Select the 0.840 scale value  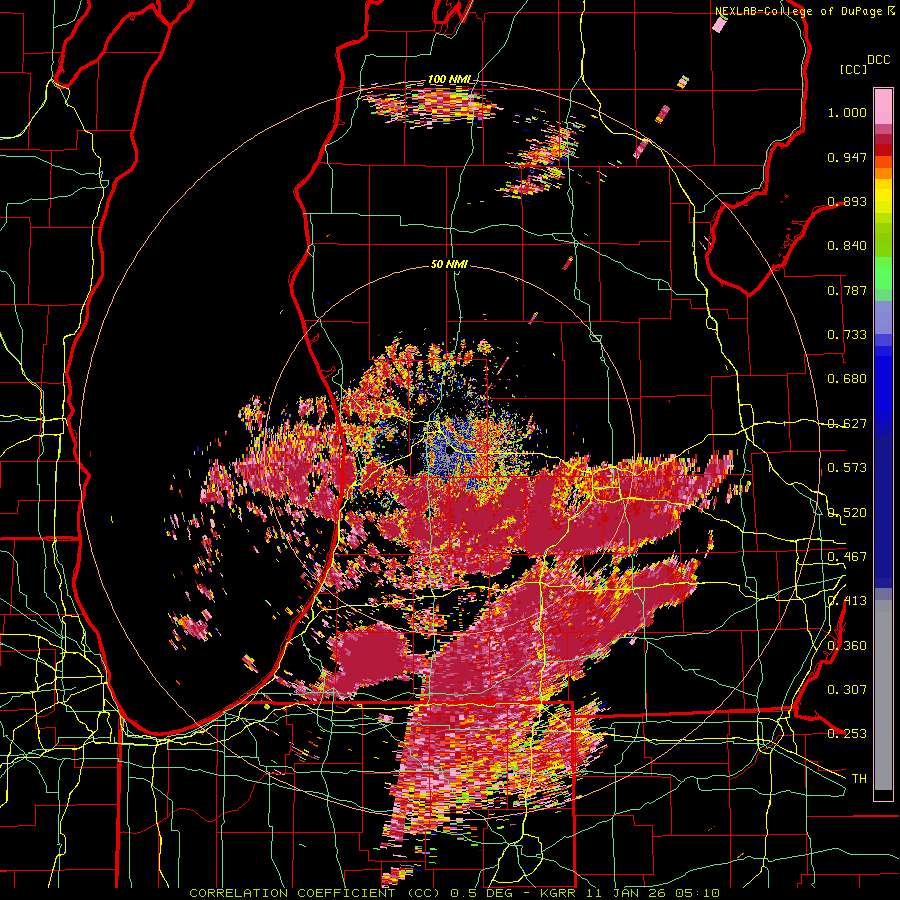(x=847, y=246)
